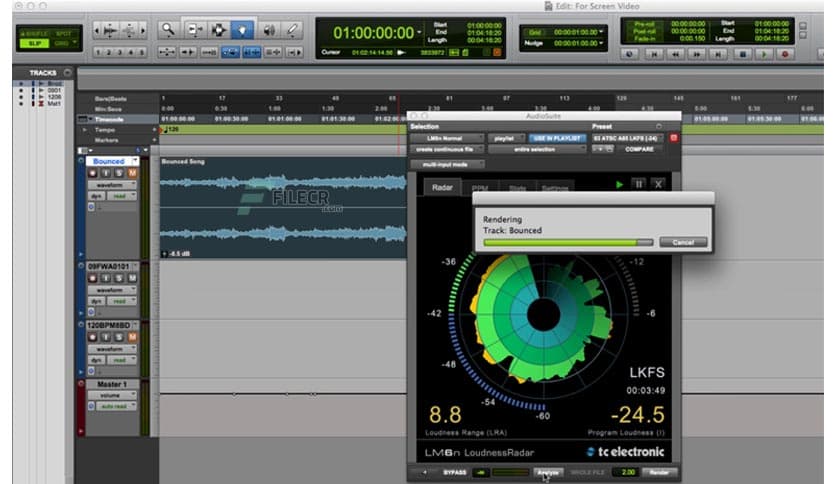Viewport: 836px width, 484px height.
Task: Click the transport Stop button
Action: point(741,54)
